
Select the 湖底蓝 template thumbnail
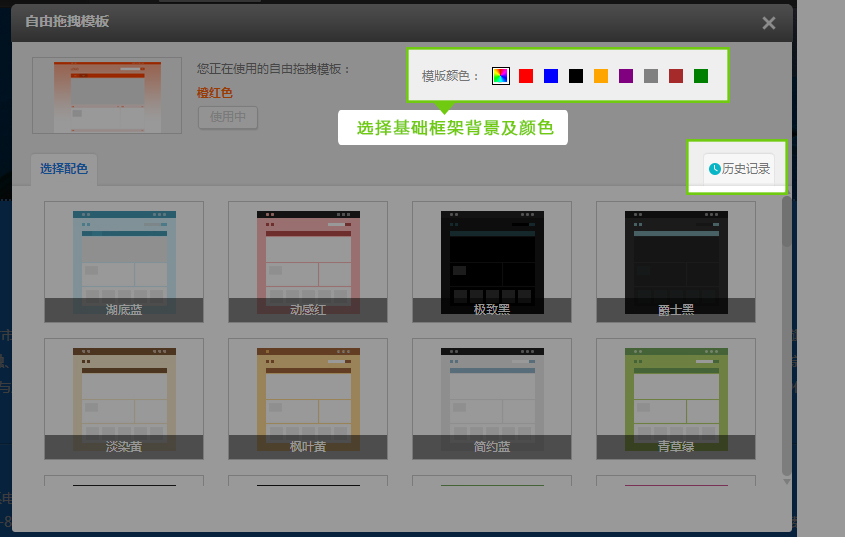(x=124, y=262)
